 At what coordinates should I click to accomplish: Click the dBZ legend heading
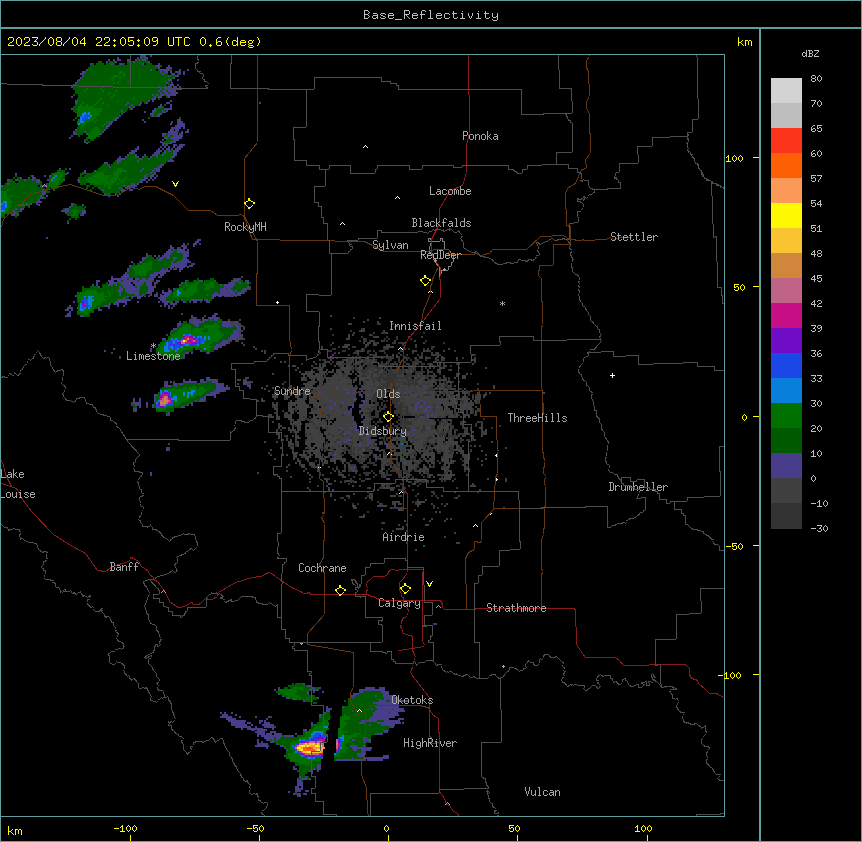[810, 53]
